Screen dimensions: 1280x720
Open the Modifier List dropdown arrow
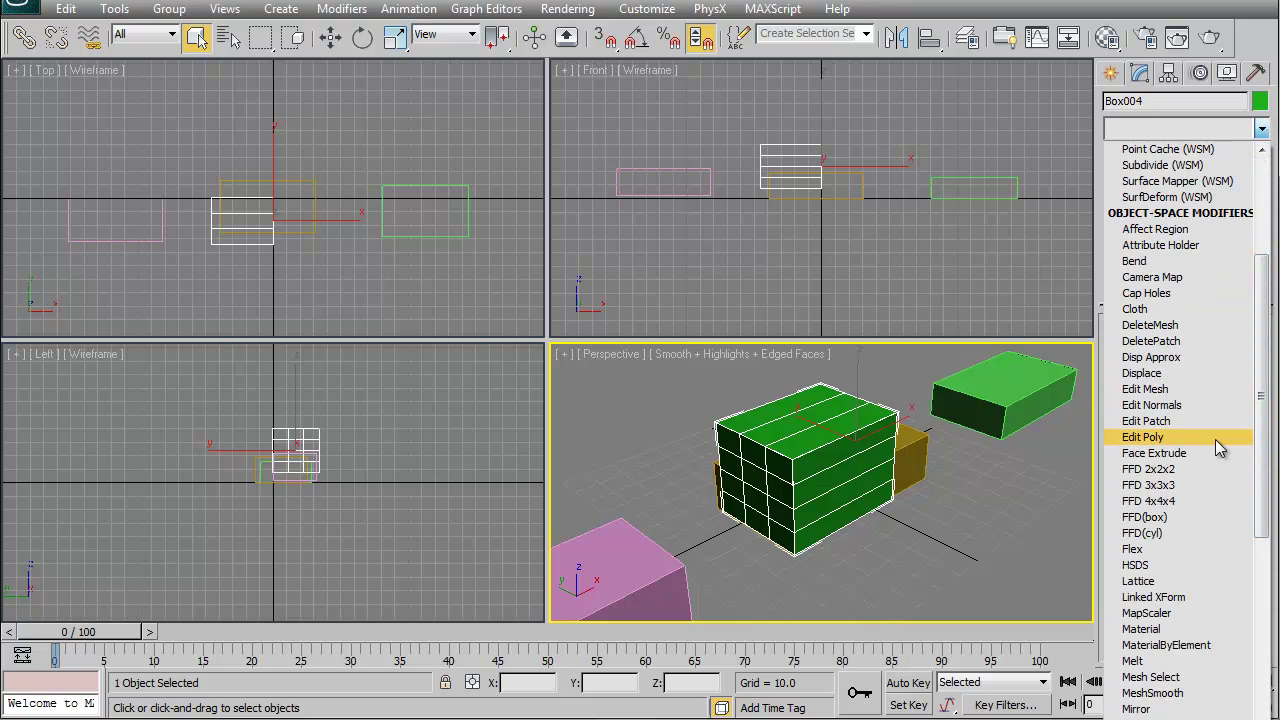point(1261,129)
